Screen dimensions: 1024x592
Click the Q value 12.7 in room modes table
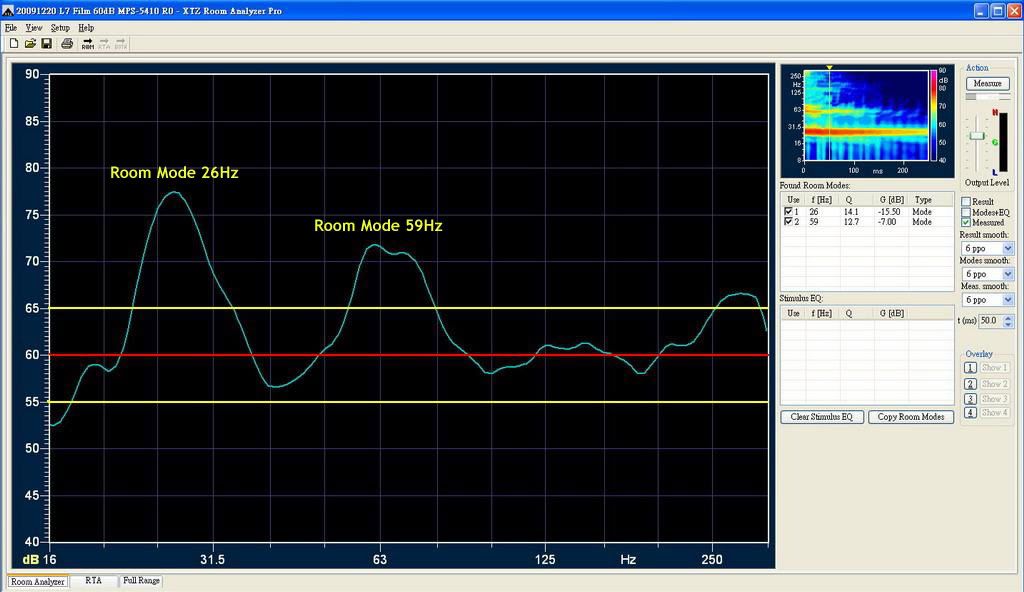pyautogui.click(x=851, y=222)
